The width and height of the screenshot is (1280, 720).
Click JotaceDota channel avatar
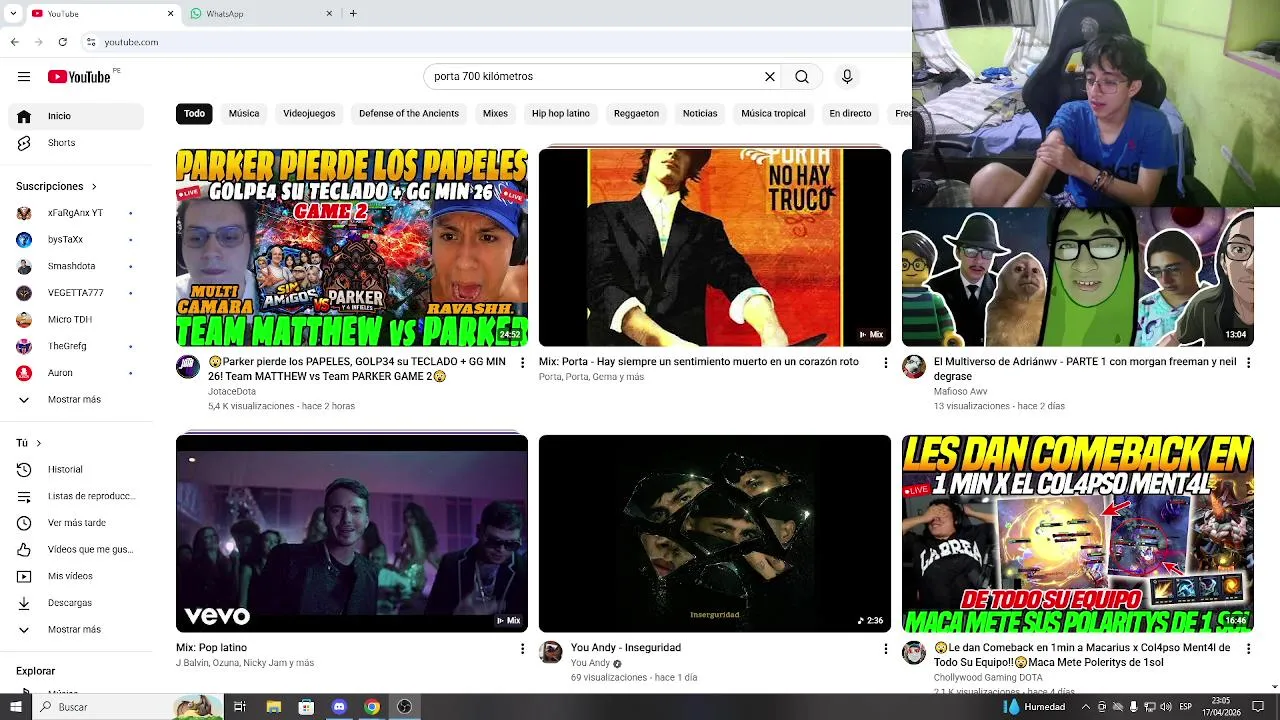coord(188,367)
